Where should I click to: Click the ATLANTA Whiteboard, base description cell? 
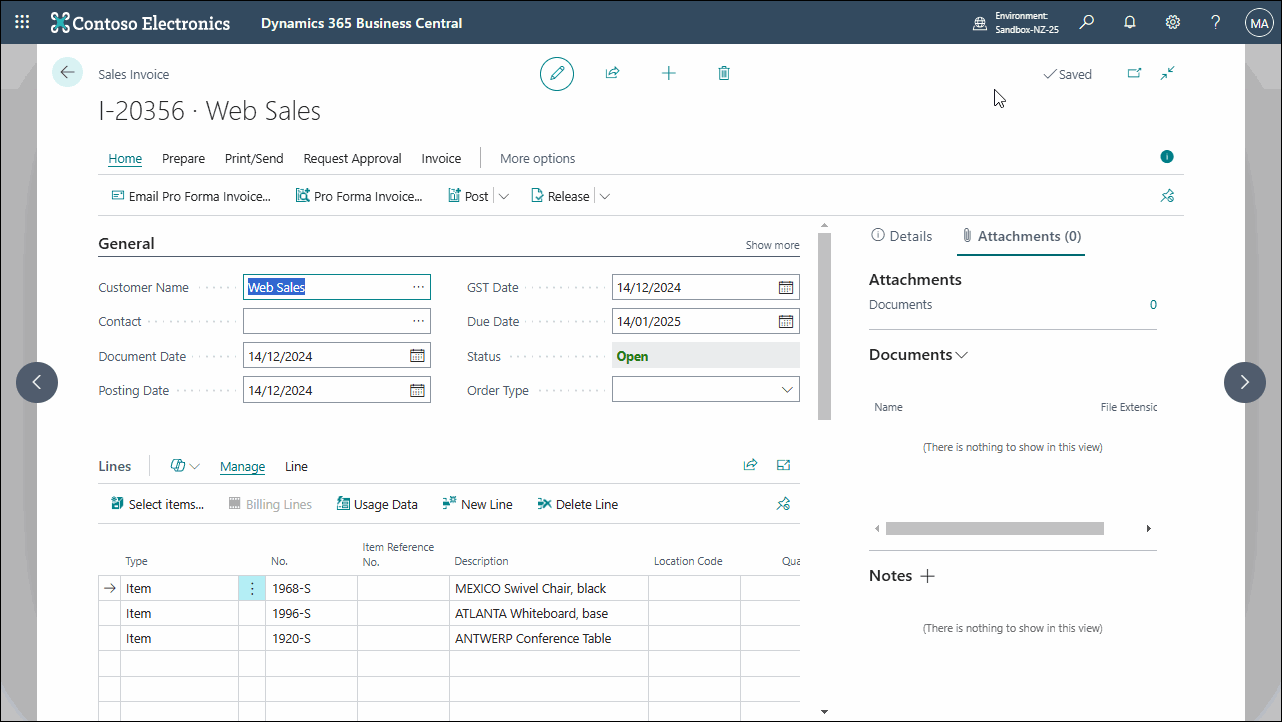(548, 613)
